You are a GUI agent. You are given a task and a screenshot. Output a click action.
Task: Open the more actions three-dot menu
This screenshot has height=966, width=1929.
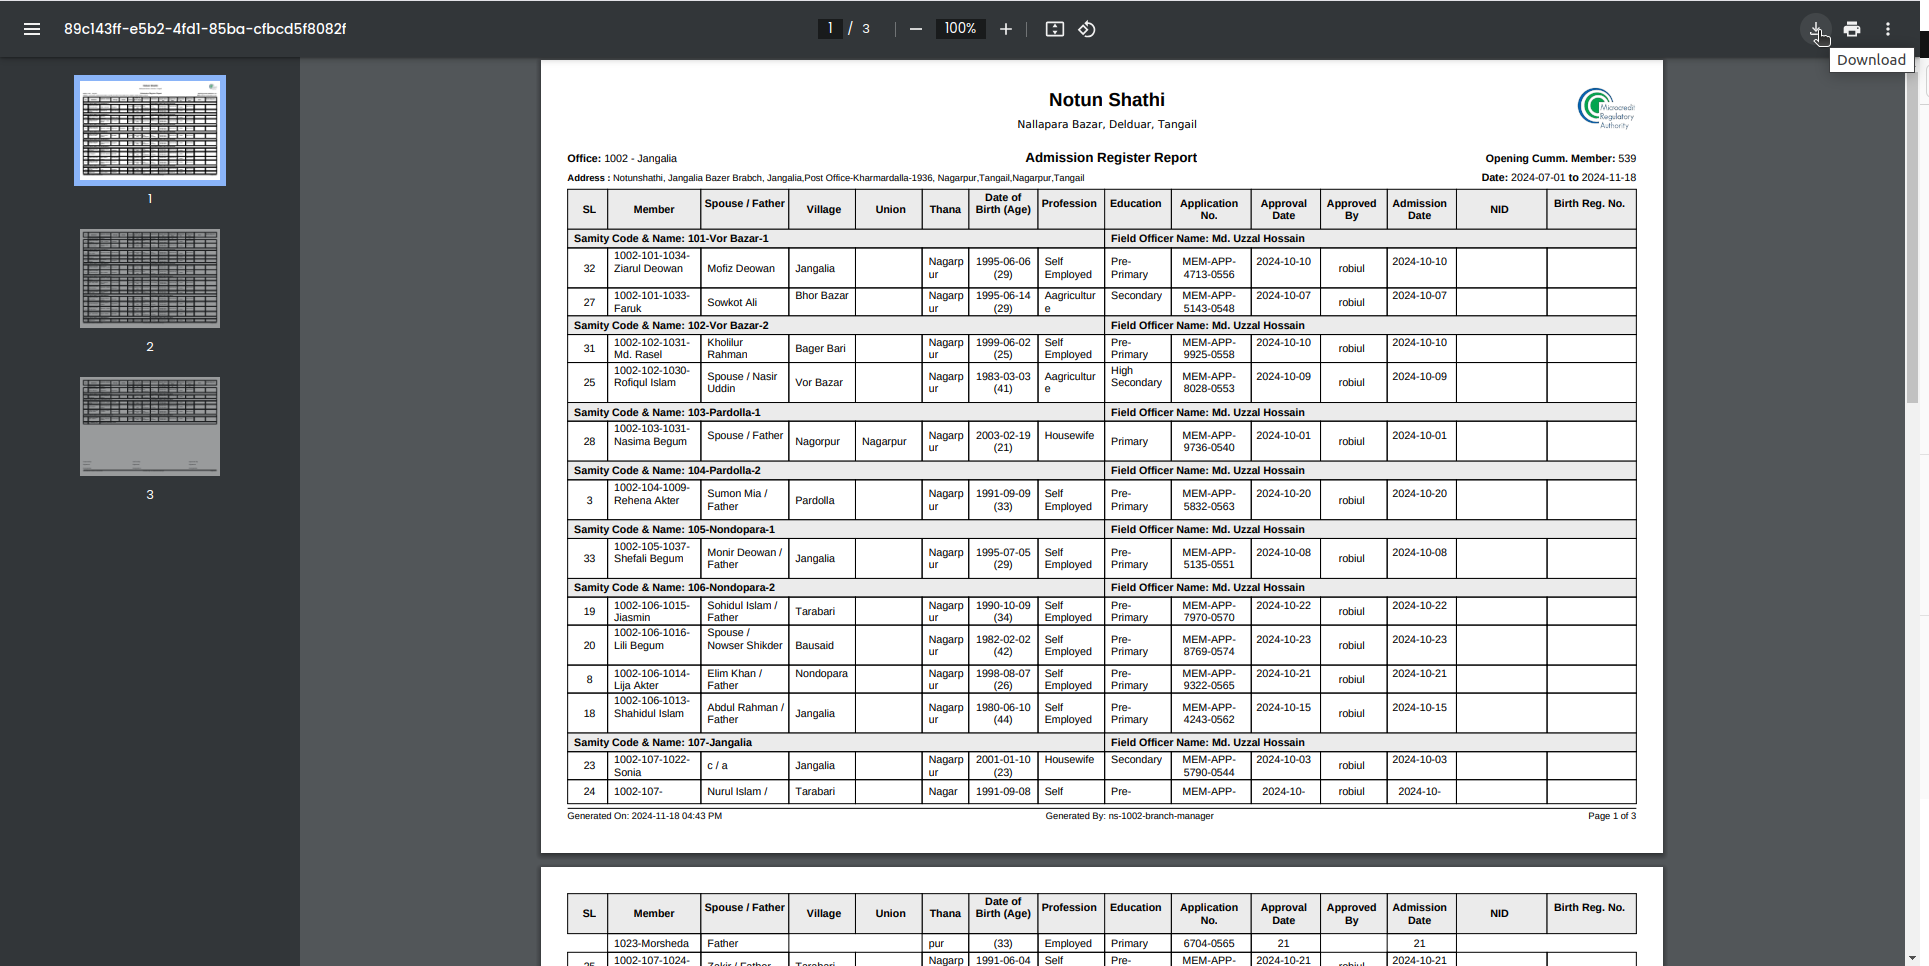[x=1888, y=29]
